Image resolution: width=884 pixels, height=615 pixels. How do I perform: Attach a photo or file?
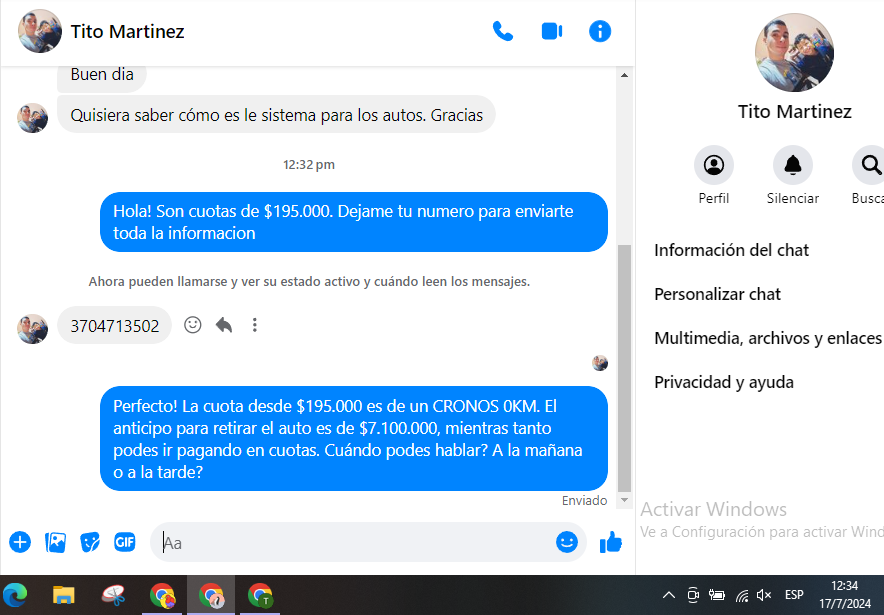(55, 542)
